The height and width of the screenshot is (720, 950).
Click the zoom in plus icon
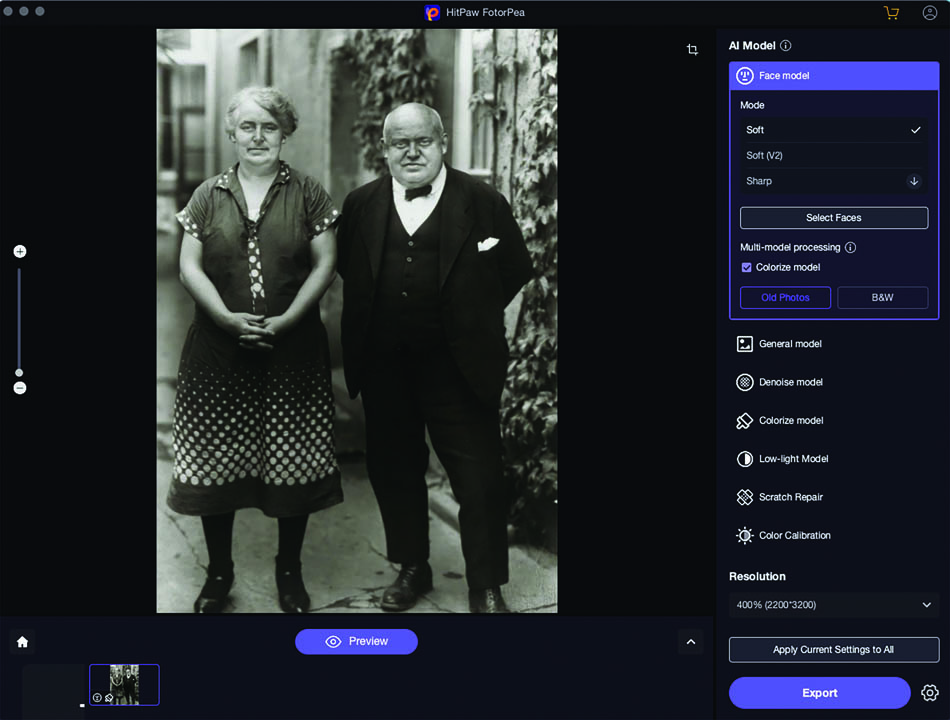pos(19,251)
